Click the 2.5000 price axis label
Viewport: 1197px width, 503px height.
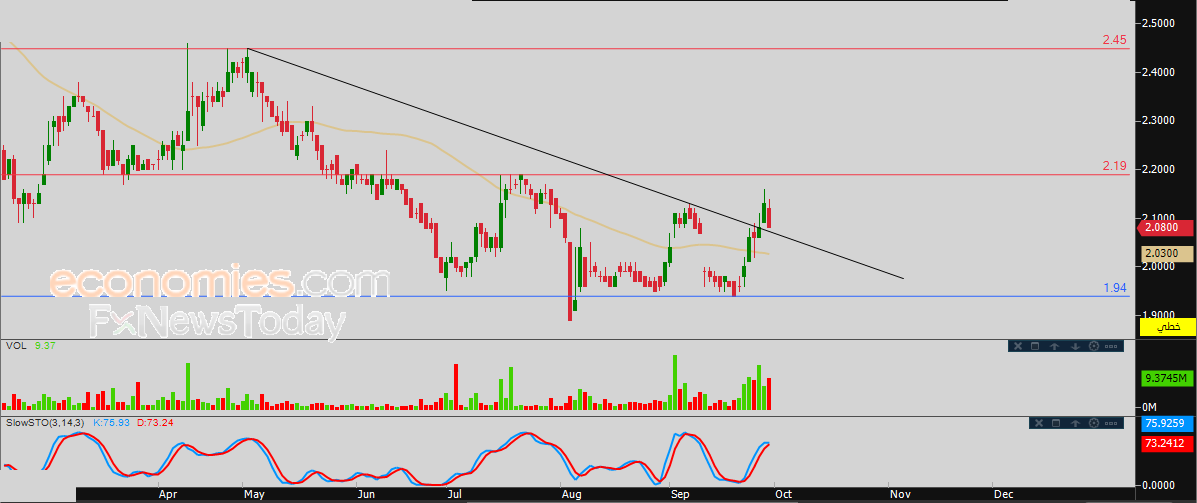pos(1160,24)
